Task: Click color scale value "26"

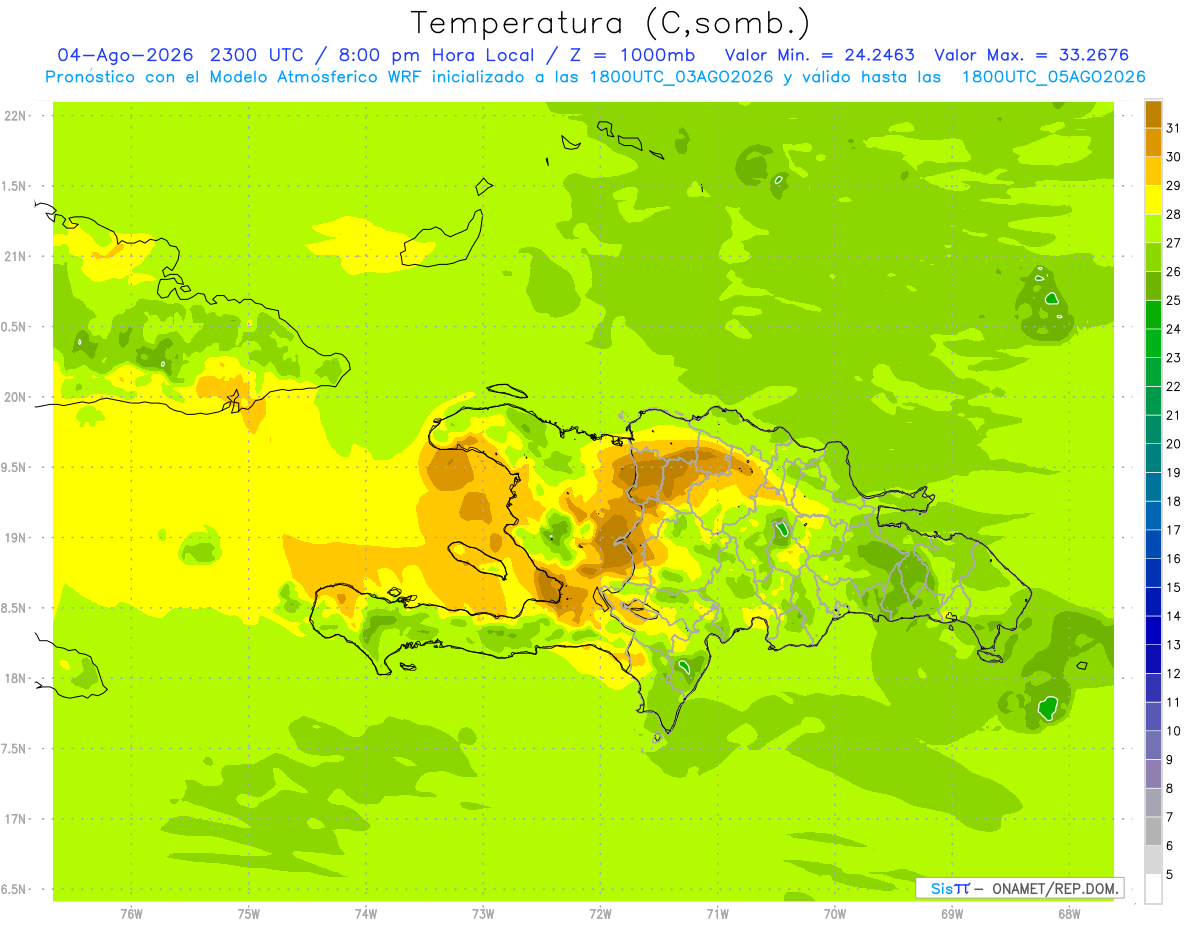Action: pyautogui.click(x=1174, y=272)
